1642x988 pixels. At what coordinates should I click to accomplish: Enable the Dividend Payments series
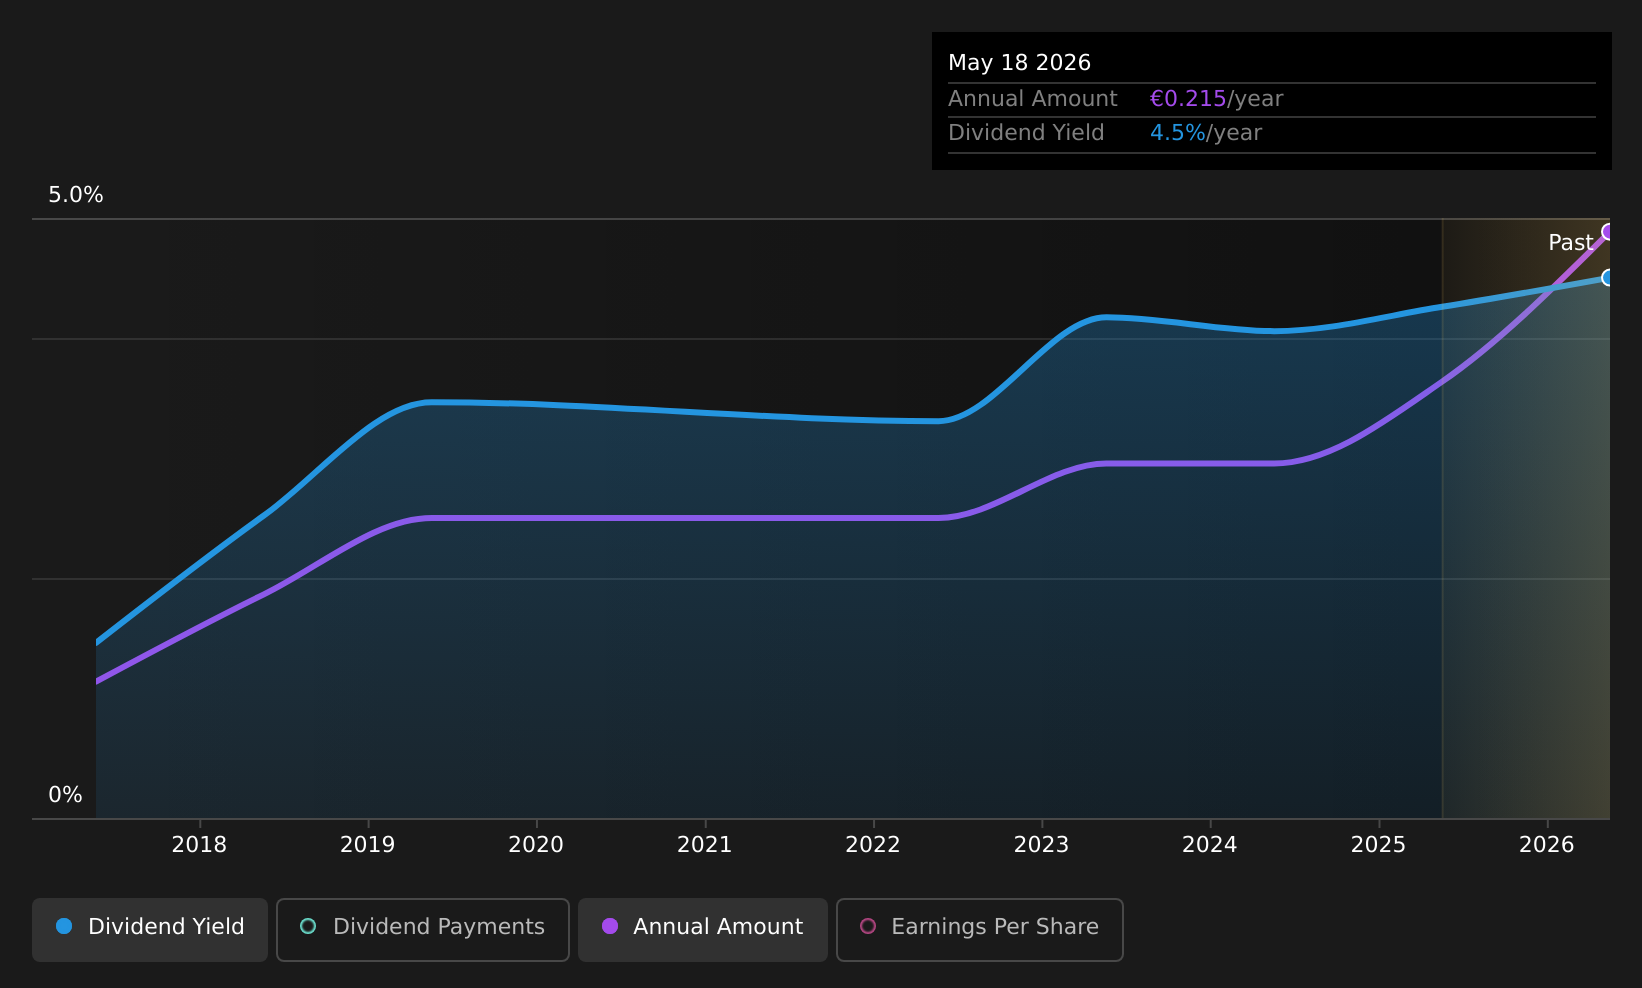[x=422, y=929]
